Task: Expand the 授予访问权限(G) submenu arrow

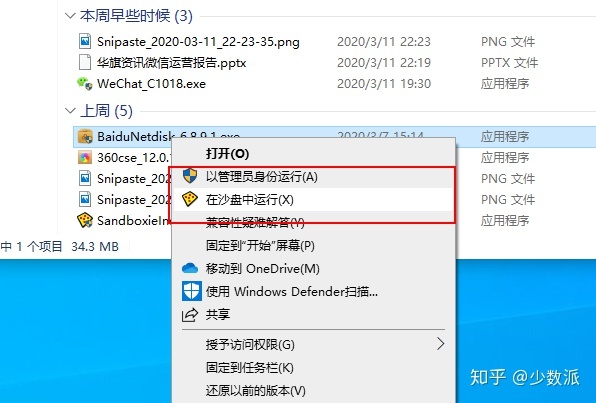Action: pos(440,344)
